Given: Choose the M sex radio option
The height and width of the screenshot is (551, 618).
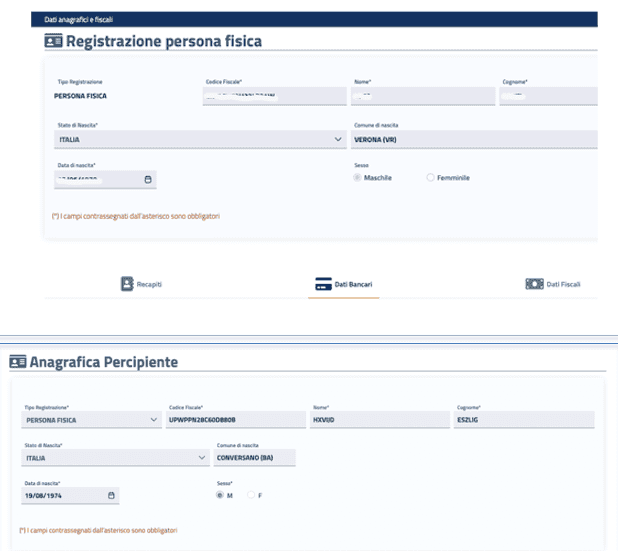Looking at the screenshot, I should pos(220,495).
